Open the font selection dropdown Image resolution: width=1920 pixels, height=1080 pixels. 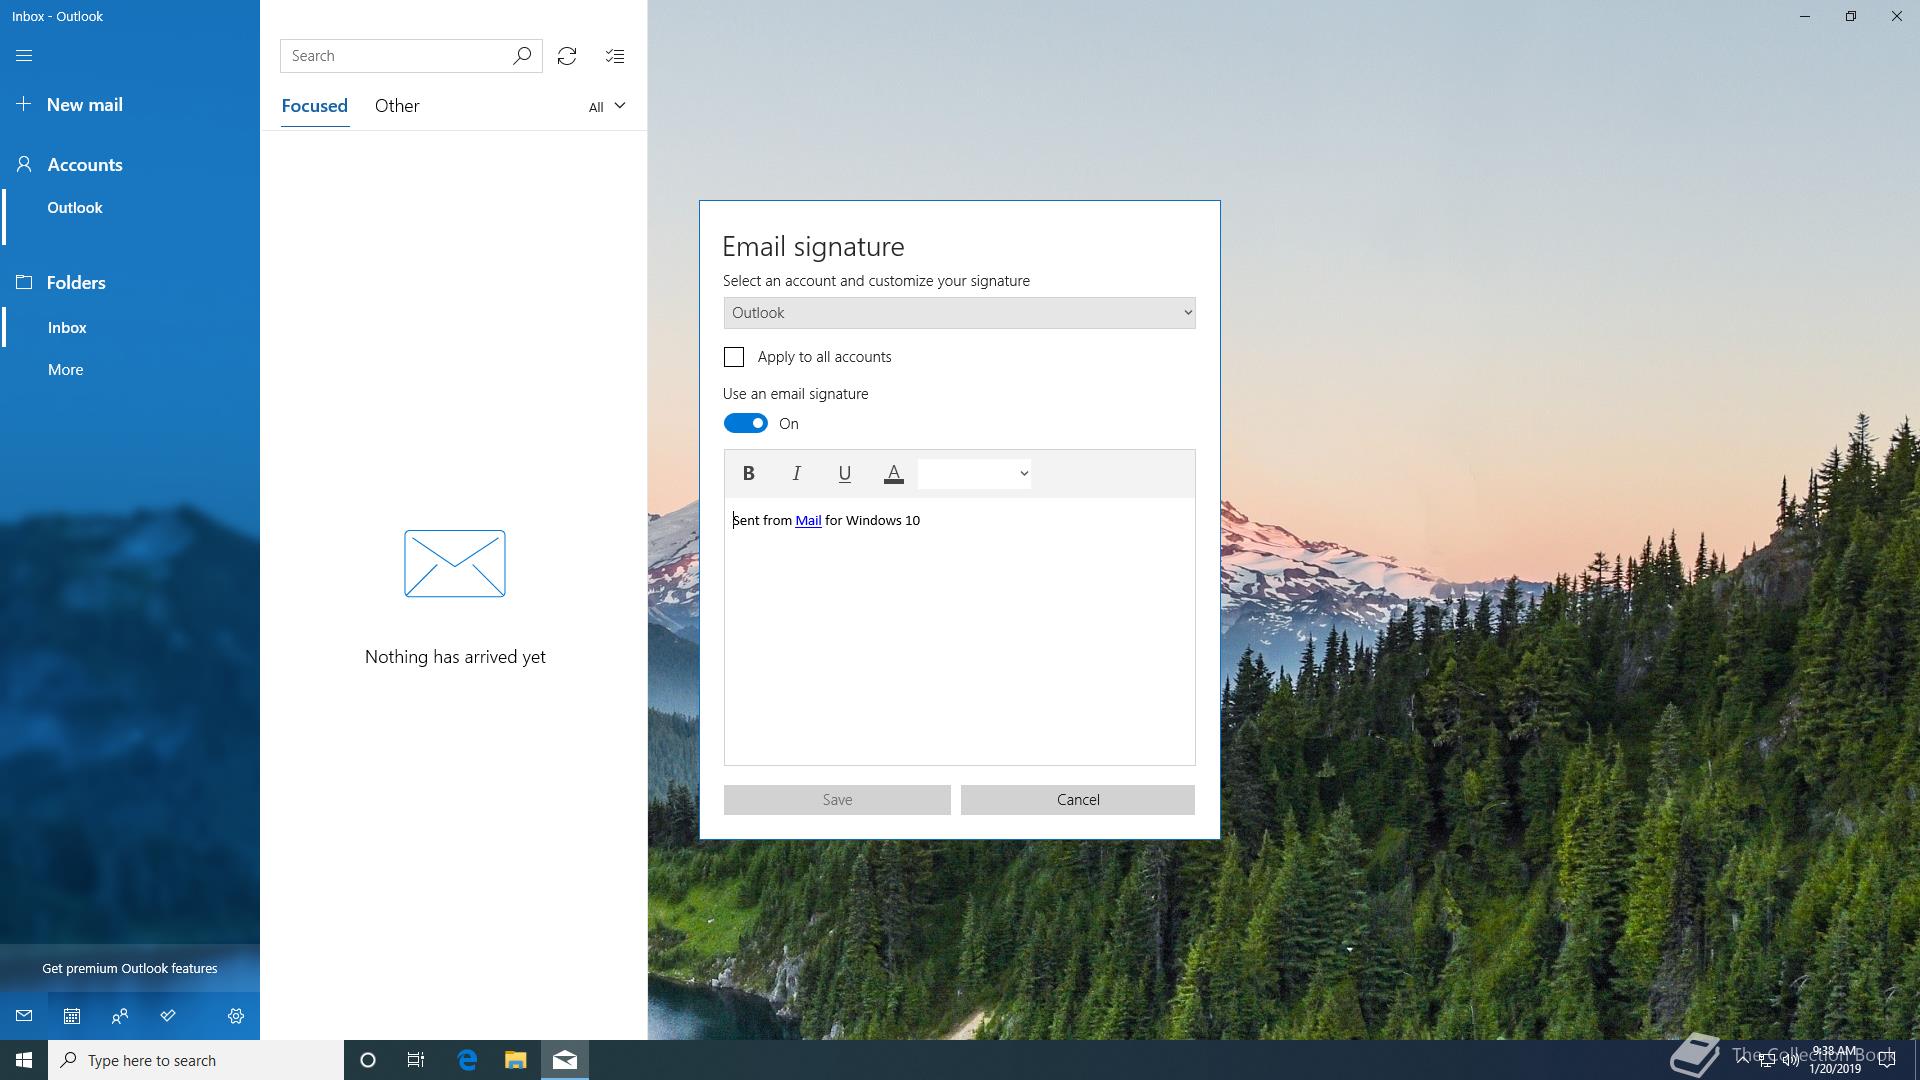(975, 473)
